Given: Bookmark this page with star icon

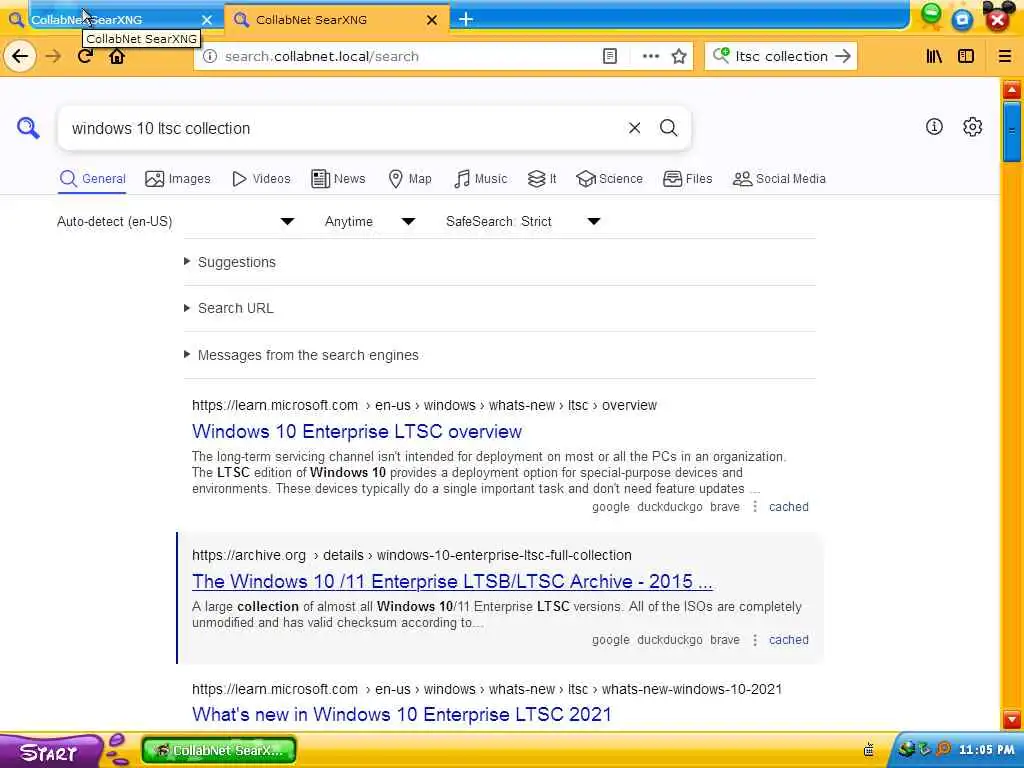Looking at the screenshot, I should tap(679, 56).
